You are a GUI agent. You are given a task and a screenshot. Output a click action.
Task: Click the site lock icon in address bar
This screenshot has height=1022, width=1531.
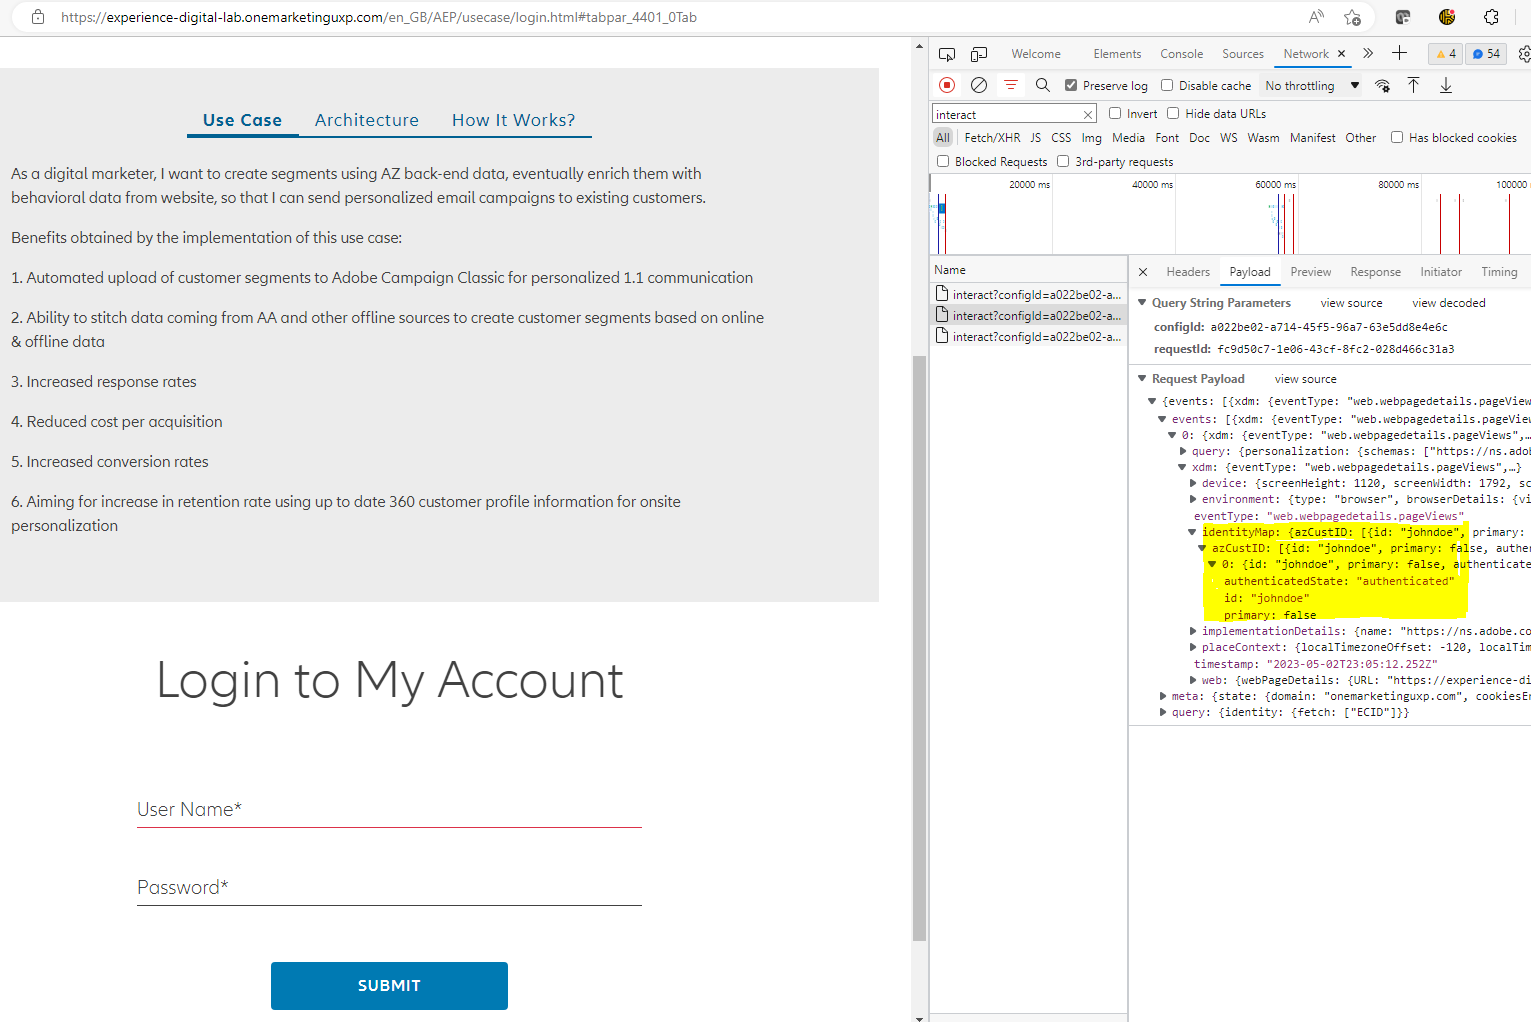pos(38,17)
